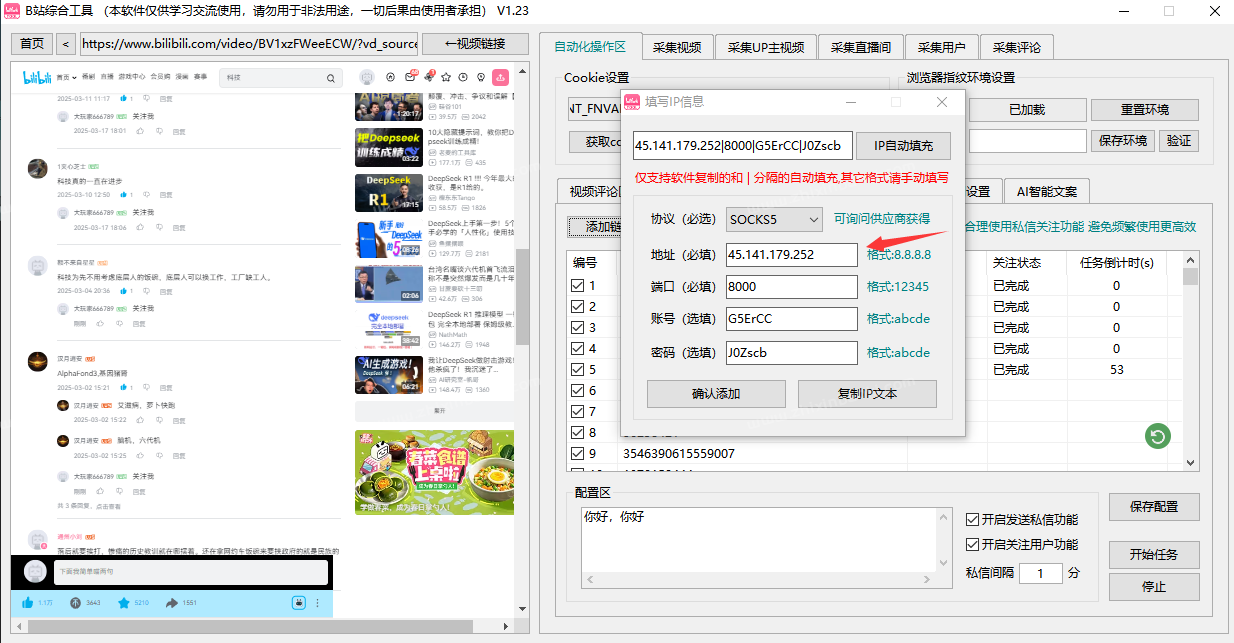Click the search magnifier icon on the bilibili page
Screen dimensions: 1234x643
pos(330,76)
